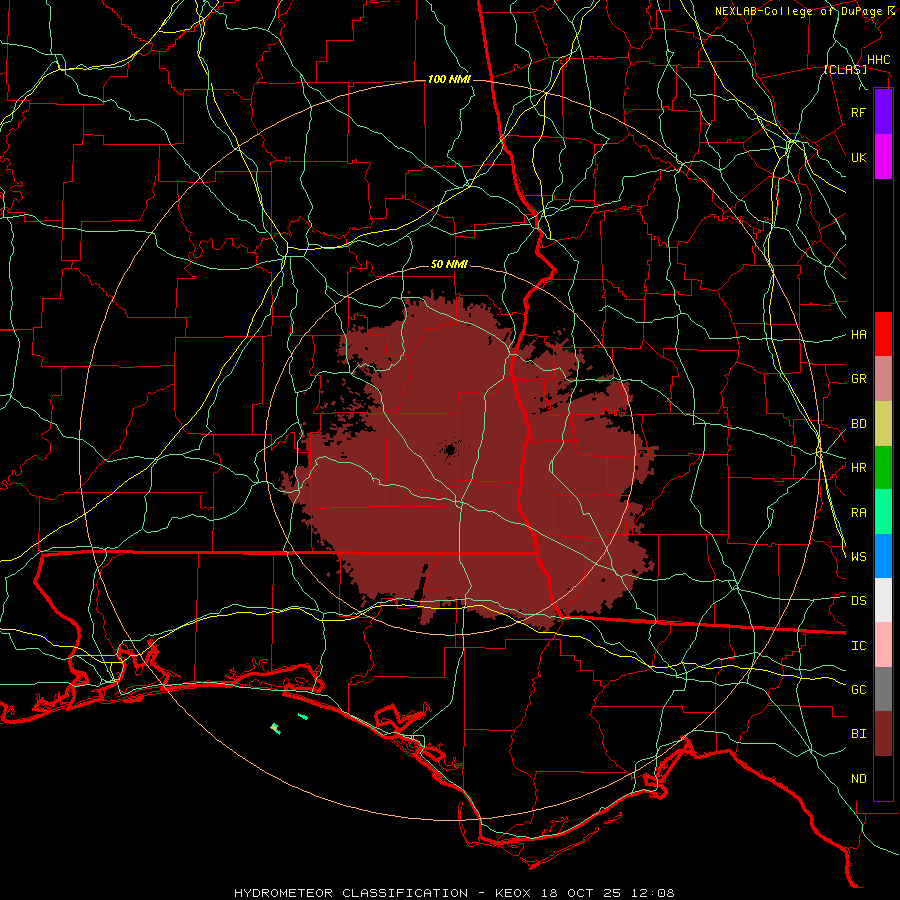
Task: Click the BI legend label
Action: pyautogui.click(x=858, y=734)
